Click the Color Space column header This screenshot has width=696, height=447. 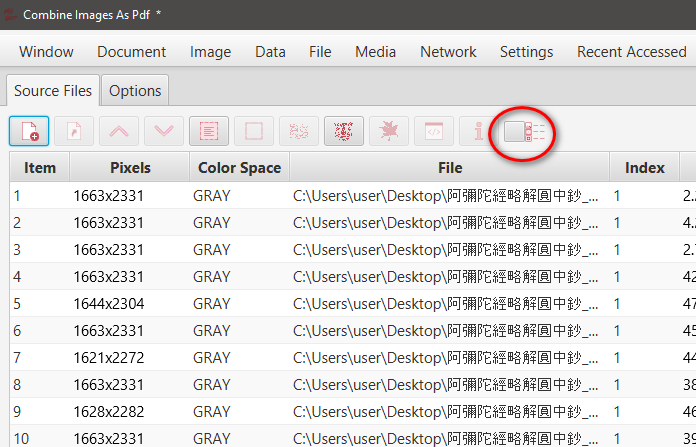pyautogui.click(x=239, y=168)
